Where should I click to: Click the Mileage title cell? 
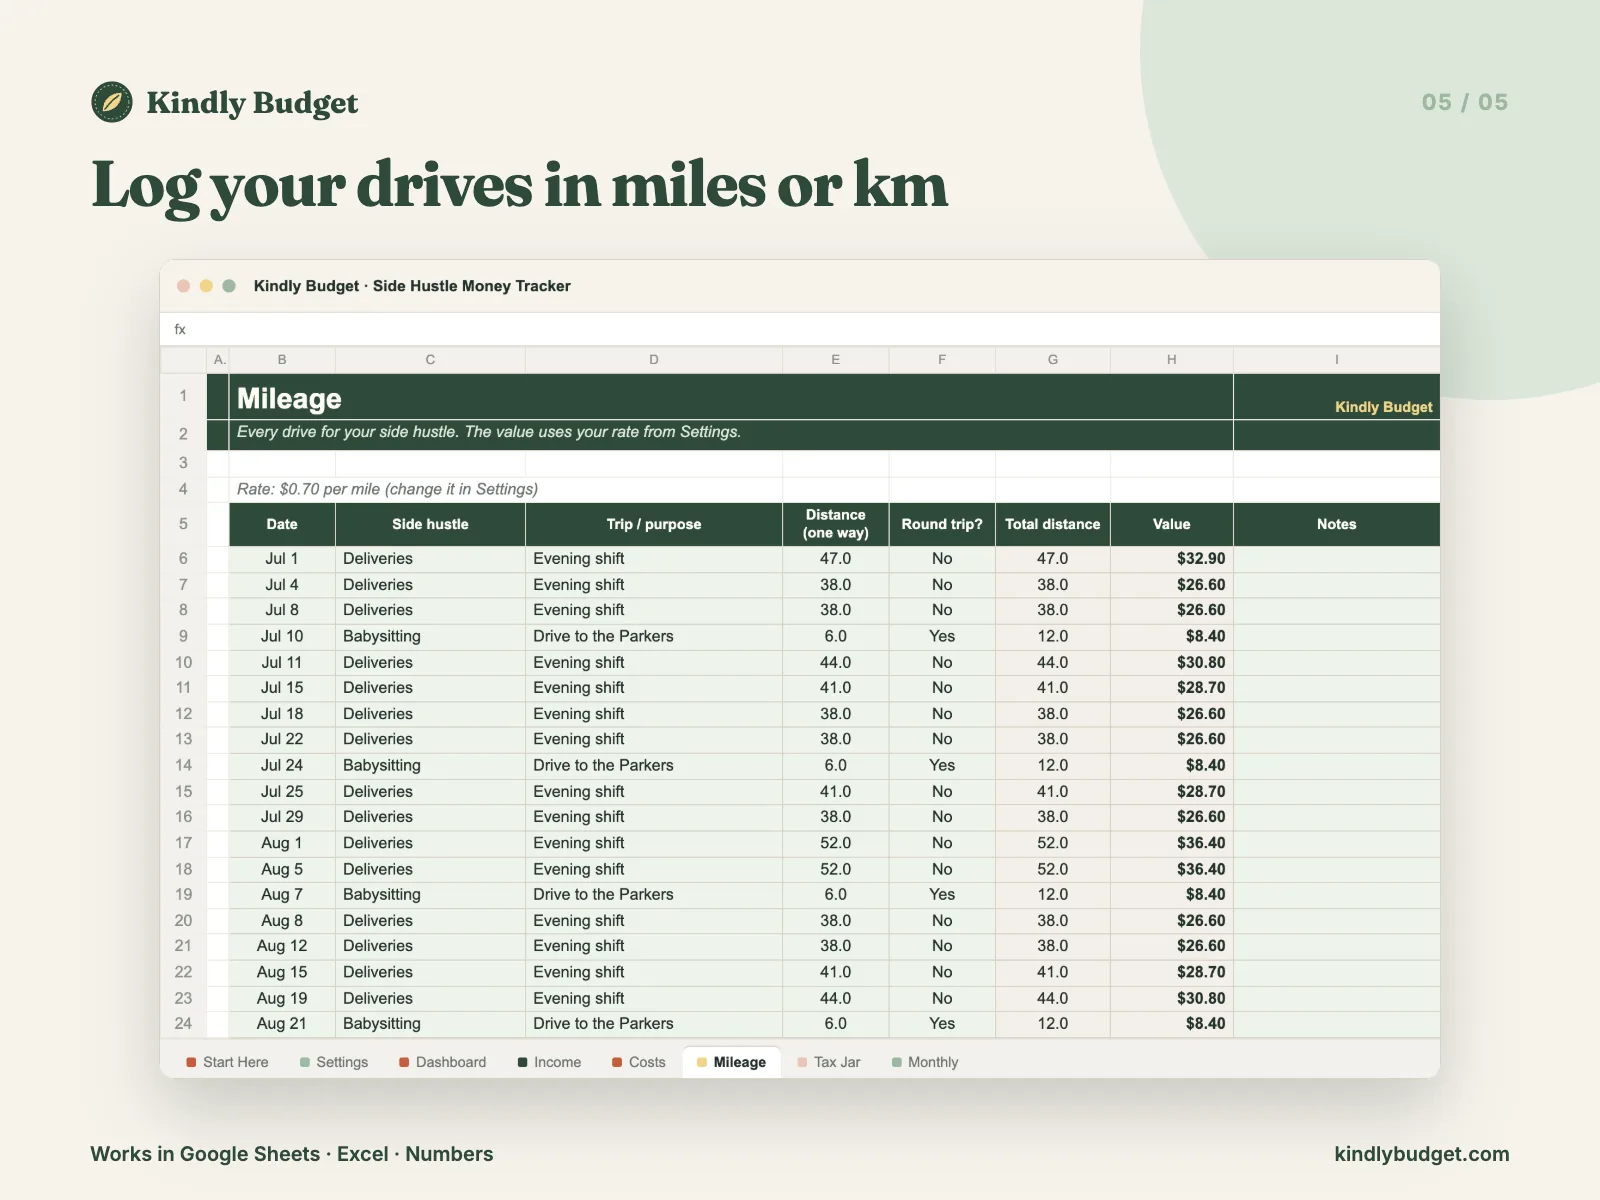[x=731, y=397]
